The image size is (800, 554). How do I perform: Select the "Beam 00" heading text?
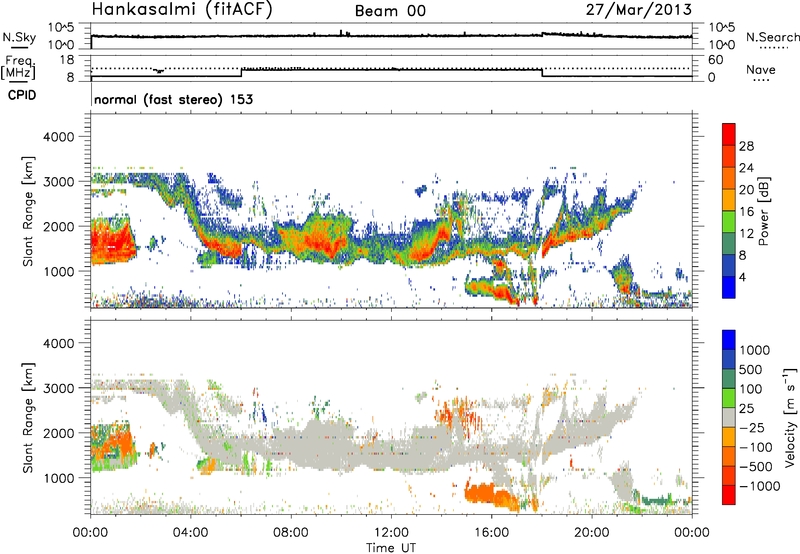390,11
